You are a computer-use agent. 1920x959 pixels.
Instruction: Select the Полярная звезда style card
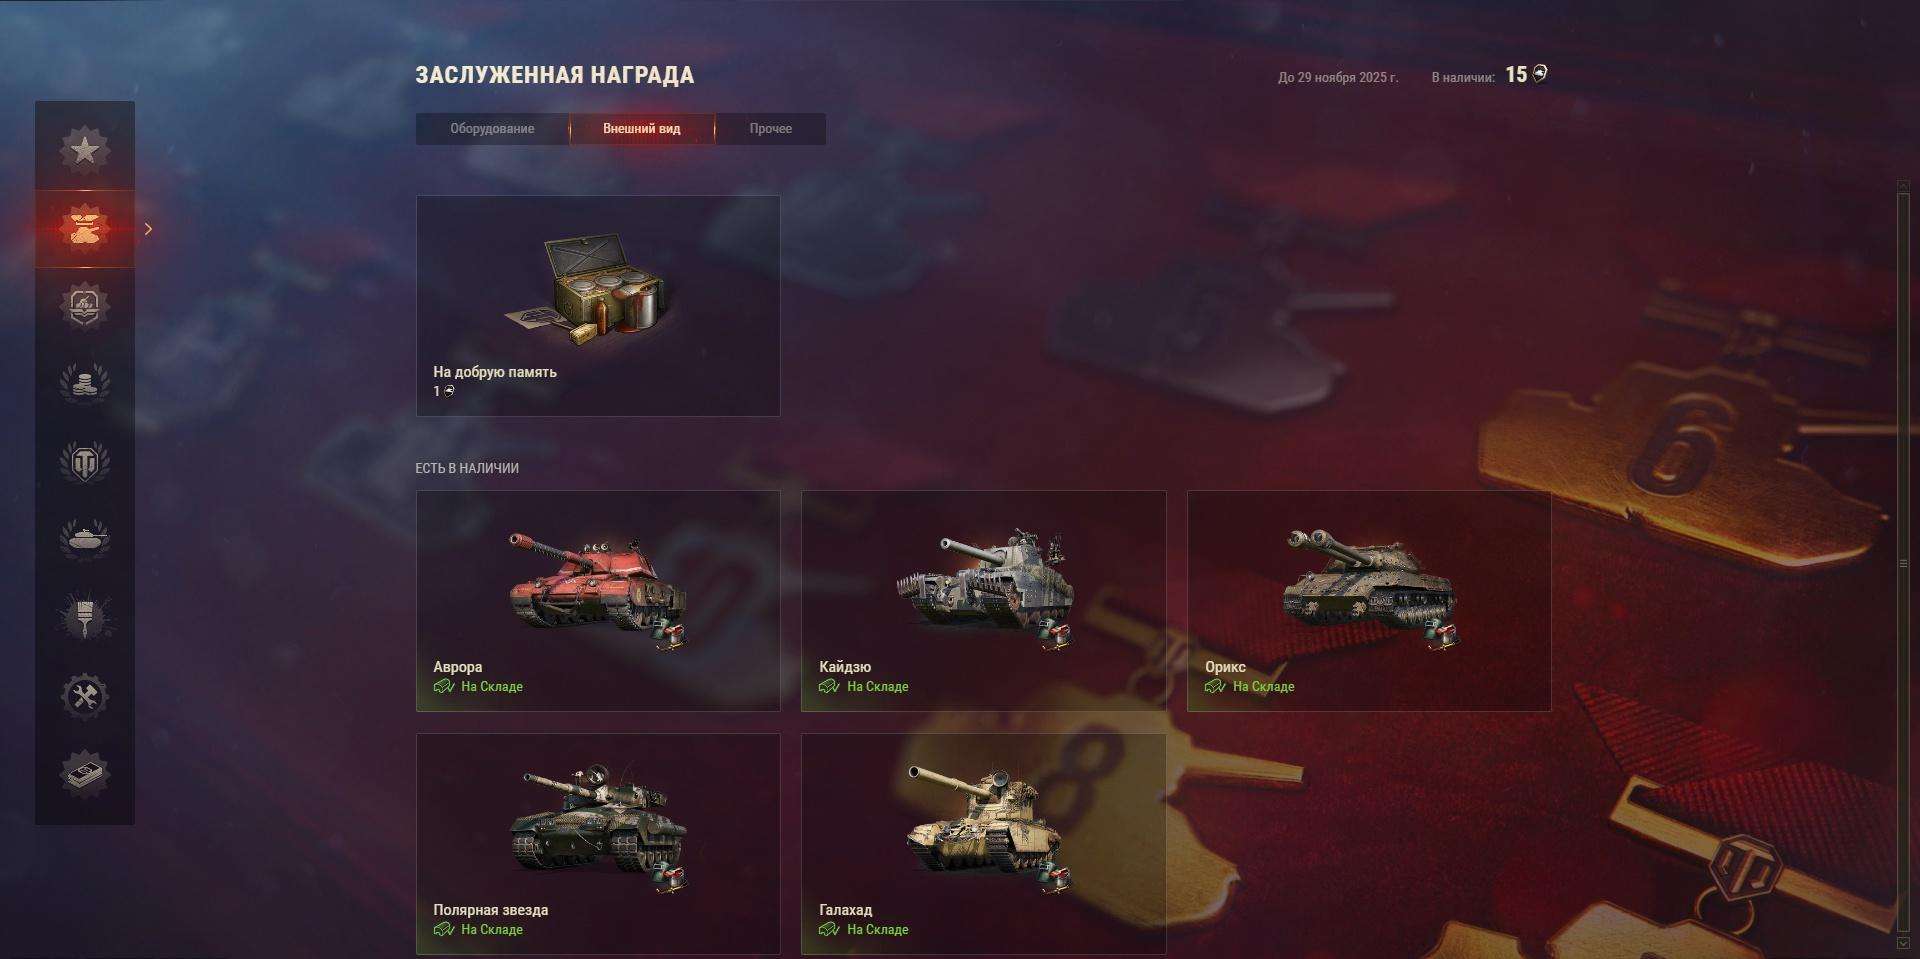coord(598,844)
